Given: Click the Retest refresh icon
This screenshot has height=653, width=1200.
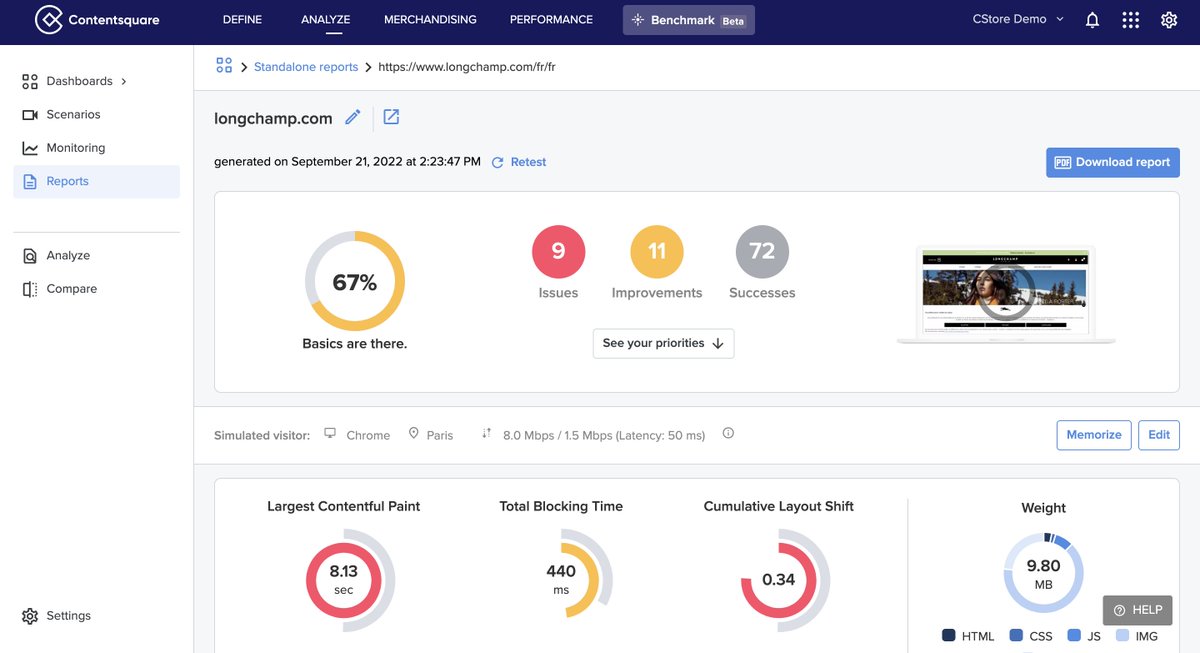Looking at the screenshot, I should (x=498, y=162).
